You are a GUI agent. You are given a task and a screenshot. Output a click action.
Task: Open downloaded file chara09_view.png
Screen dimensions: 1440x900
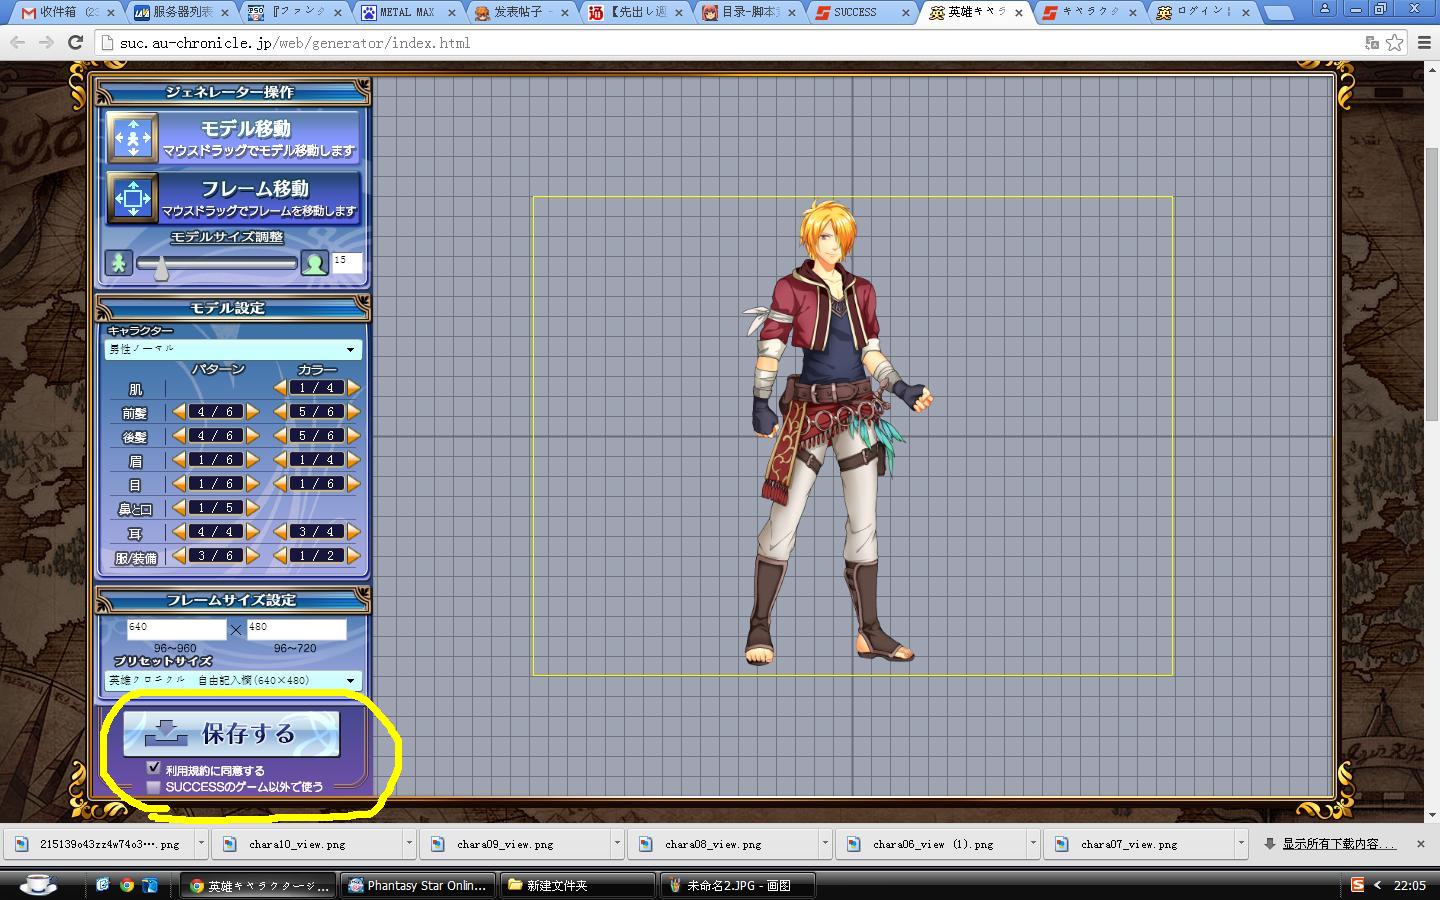(x=515, y=844)
